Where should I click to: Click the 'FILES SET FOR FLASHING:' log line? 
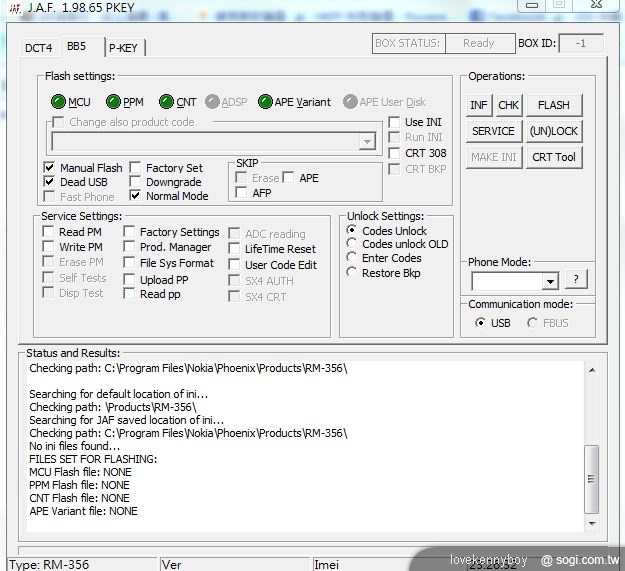[x=93, y=459]
